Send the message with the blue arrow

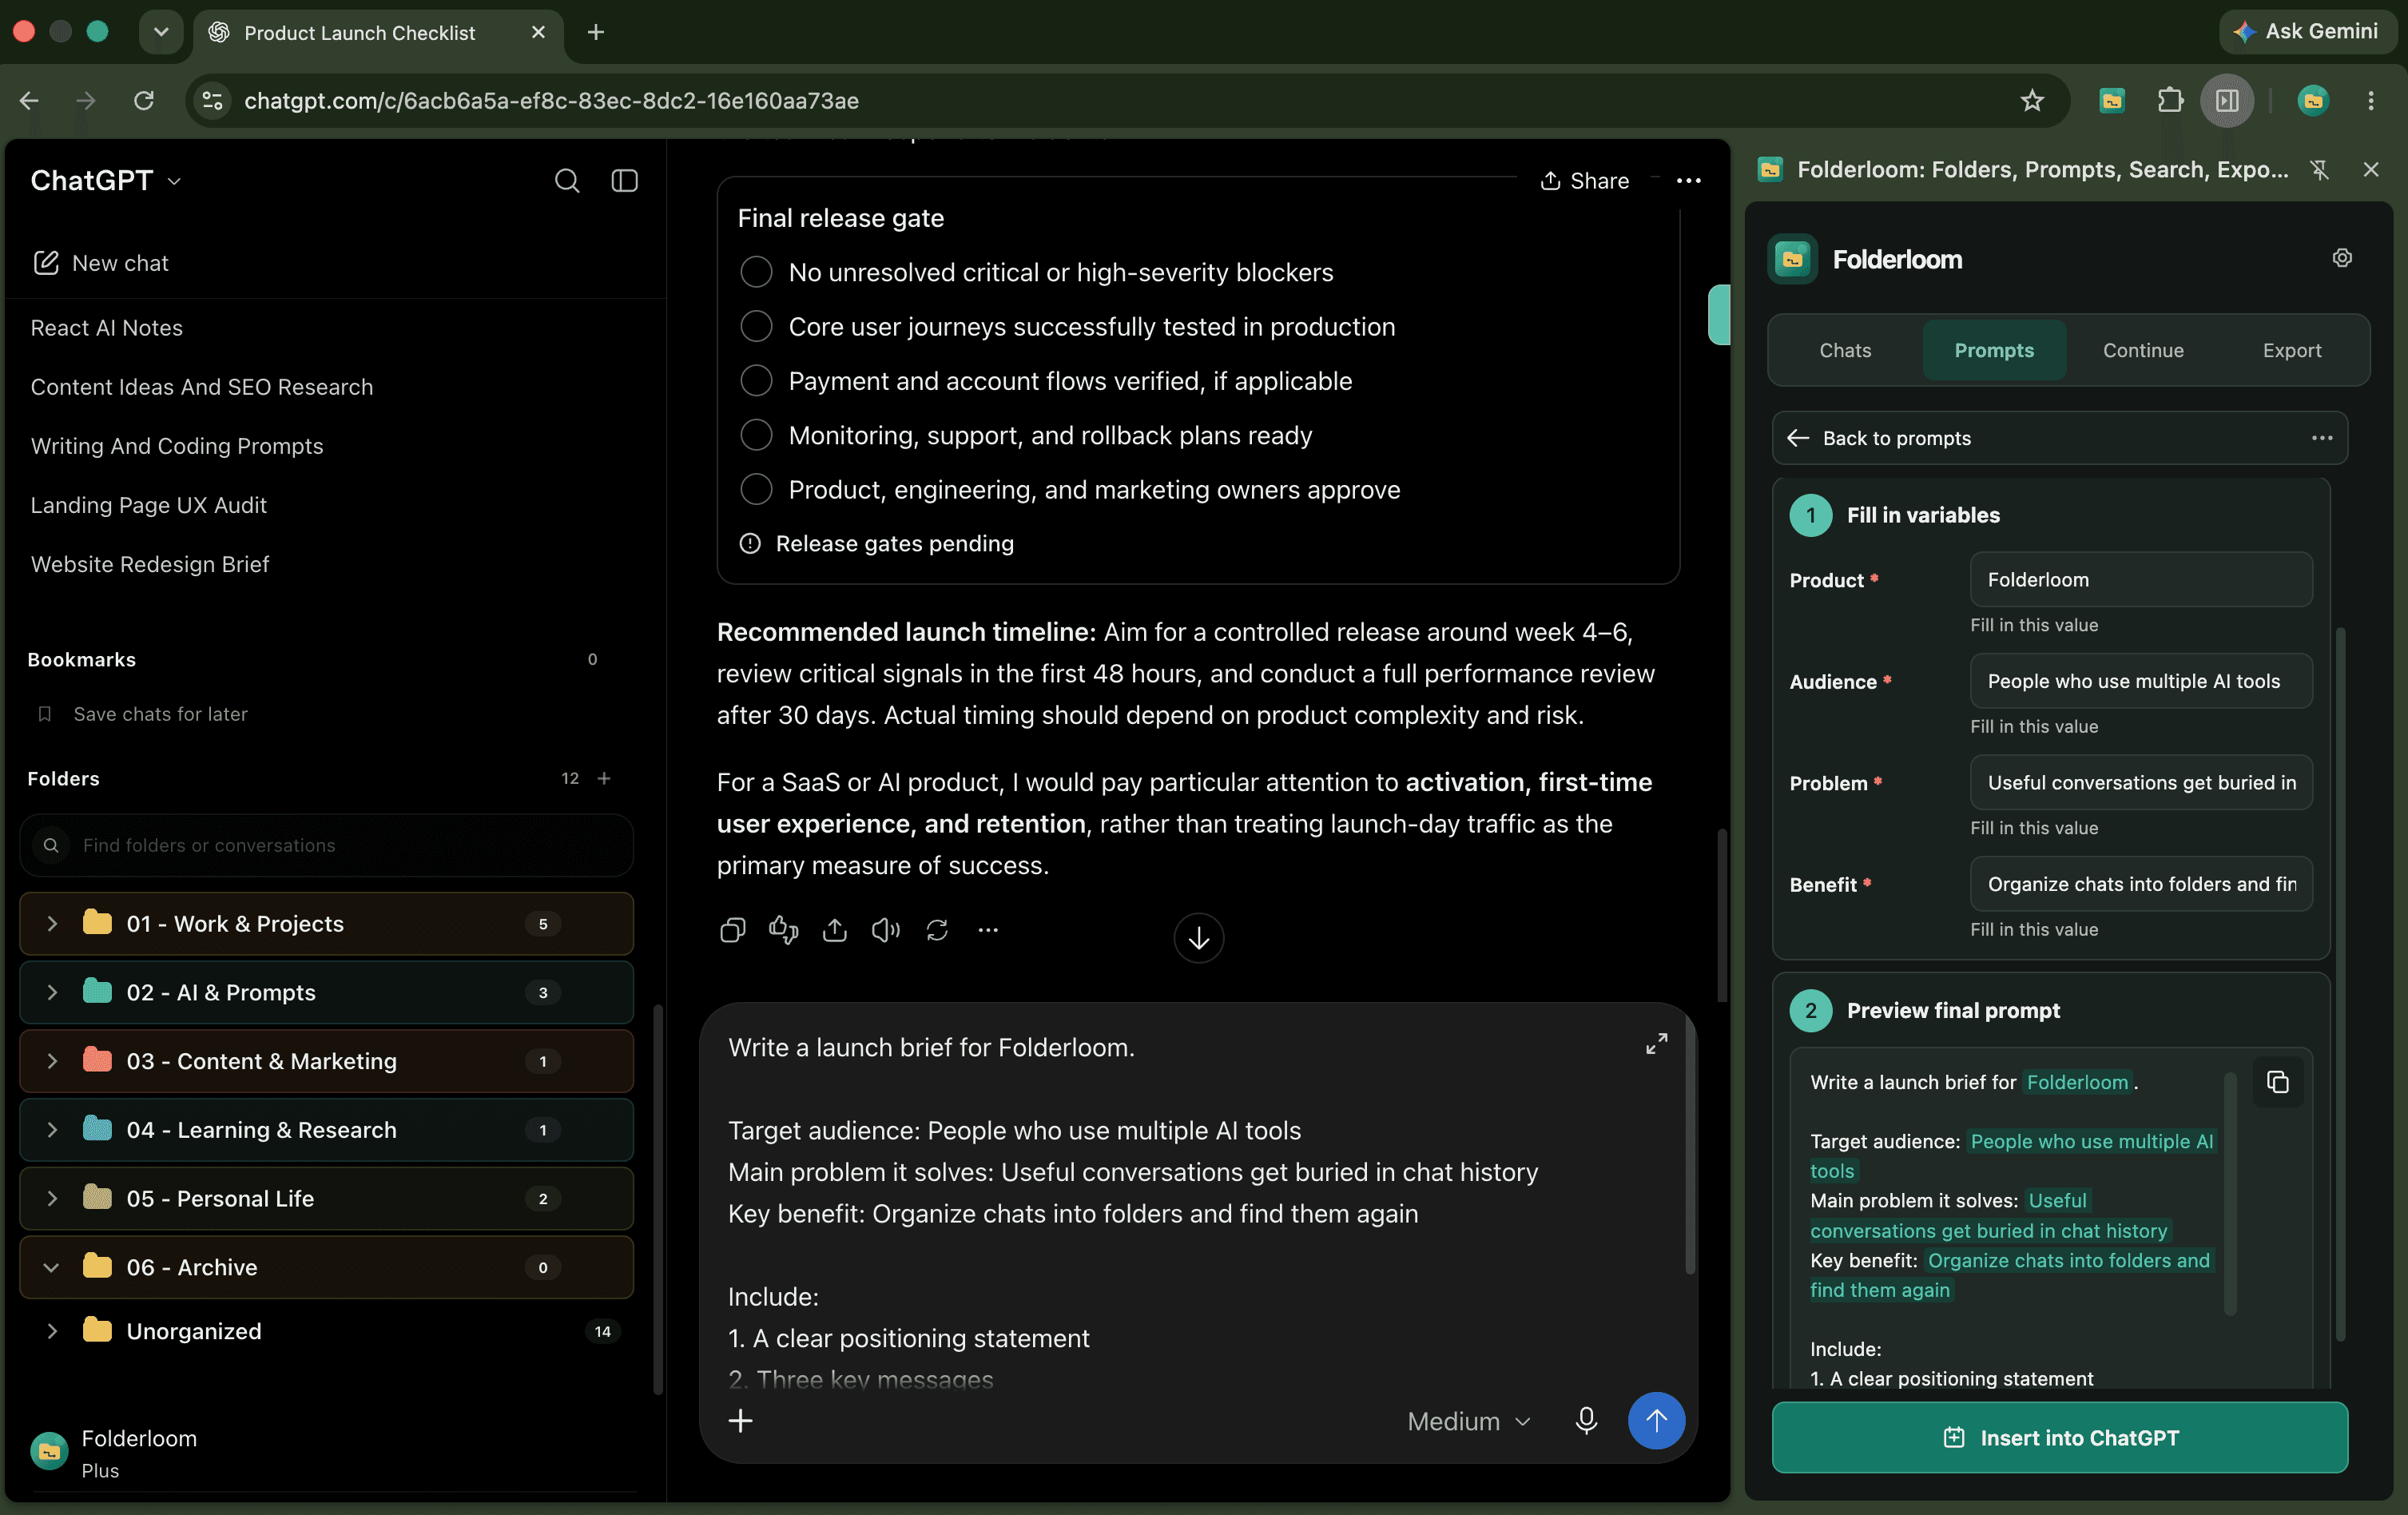1656,1421
